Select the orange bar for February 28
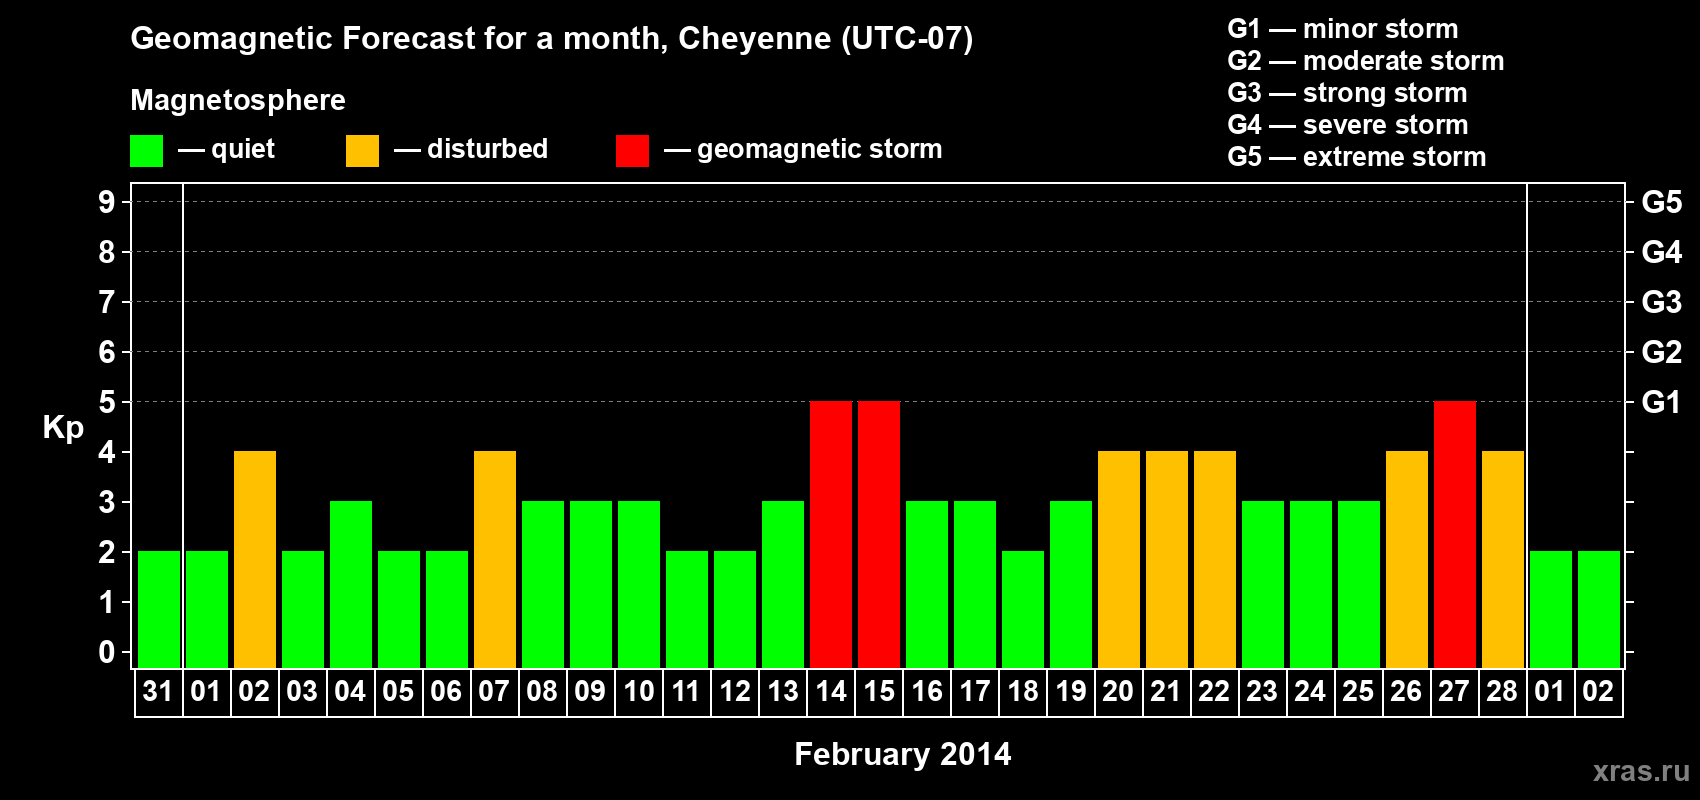Screen dimensions: 1700x800 [1503, 559]
